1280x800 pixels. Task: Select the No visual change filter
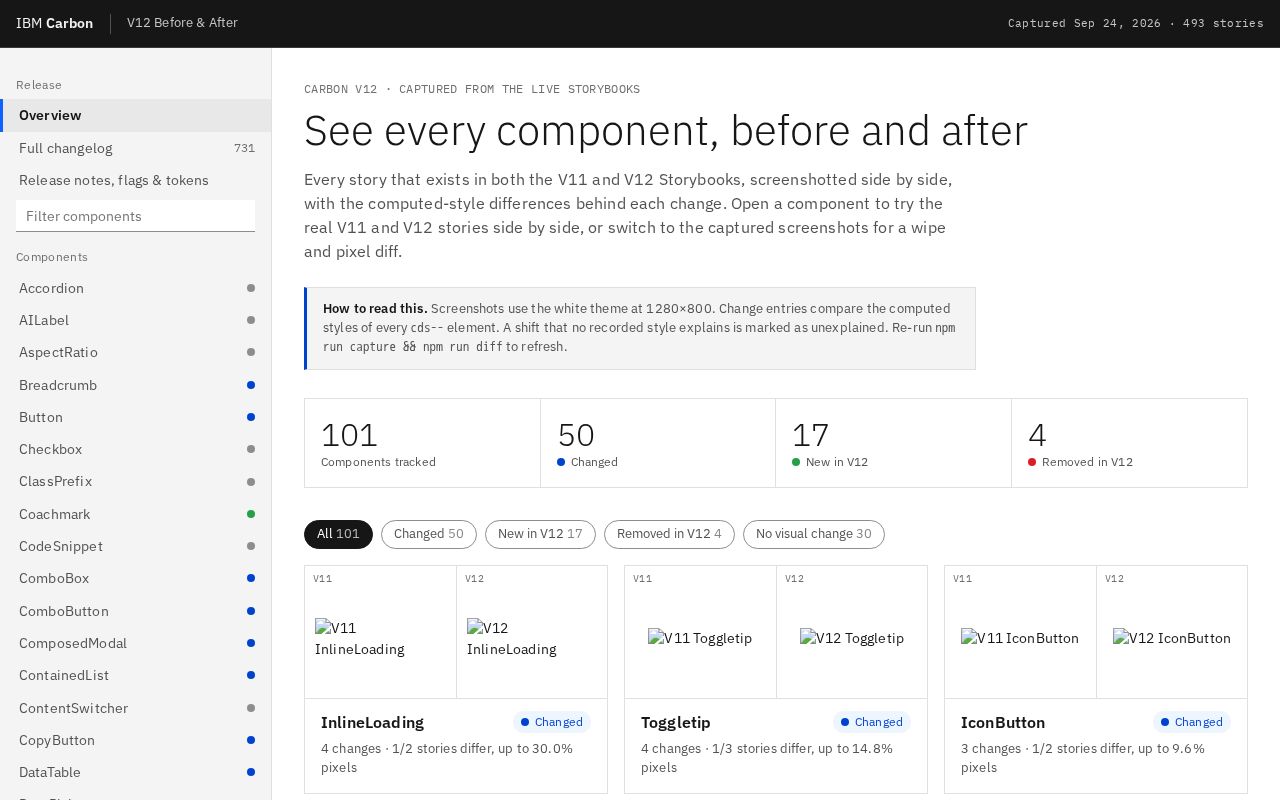(814, 534)
